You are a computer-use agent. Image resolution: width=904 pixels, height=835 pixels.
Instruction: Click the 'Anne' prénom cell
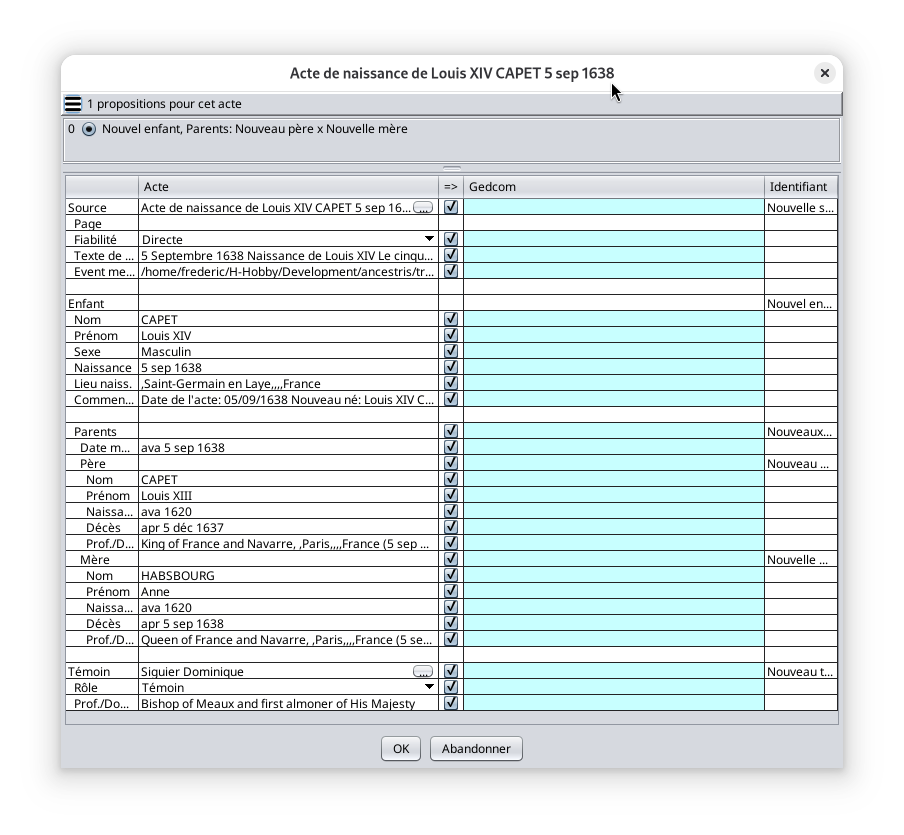(x=288, y=592)
